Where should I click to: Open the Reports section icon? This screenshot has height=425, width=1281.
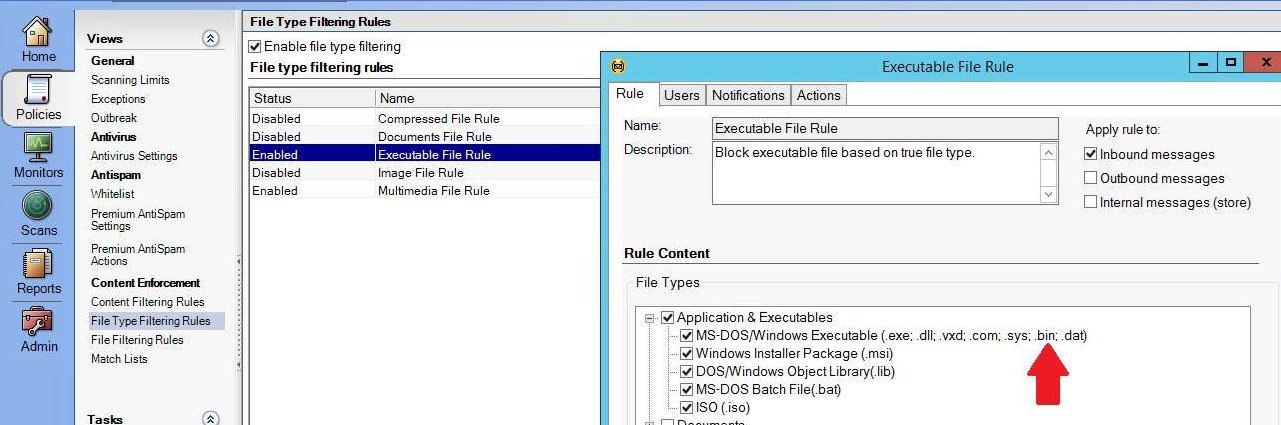tap(37, 264)
